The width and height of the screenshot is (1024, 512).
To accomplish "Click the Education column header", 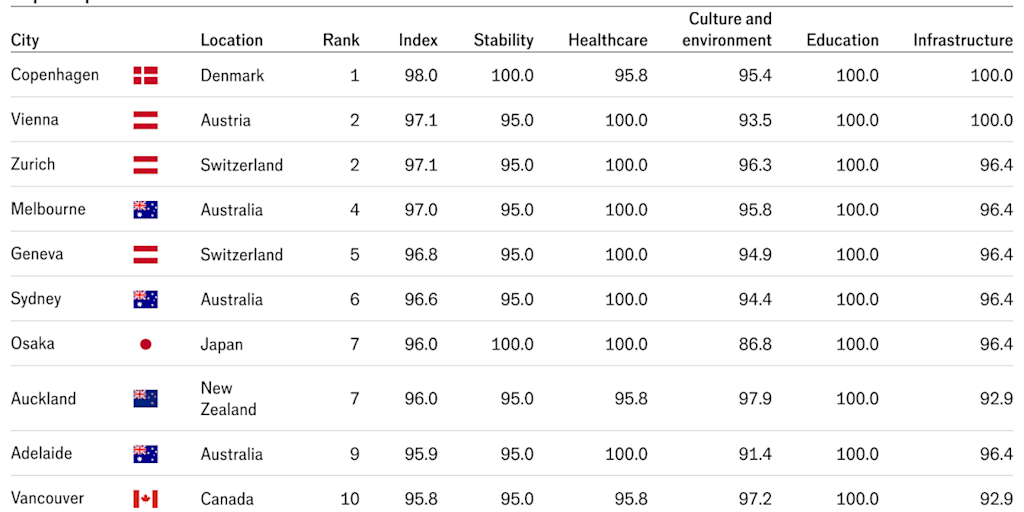I will point(842,41).
